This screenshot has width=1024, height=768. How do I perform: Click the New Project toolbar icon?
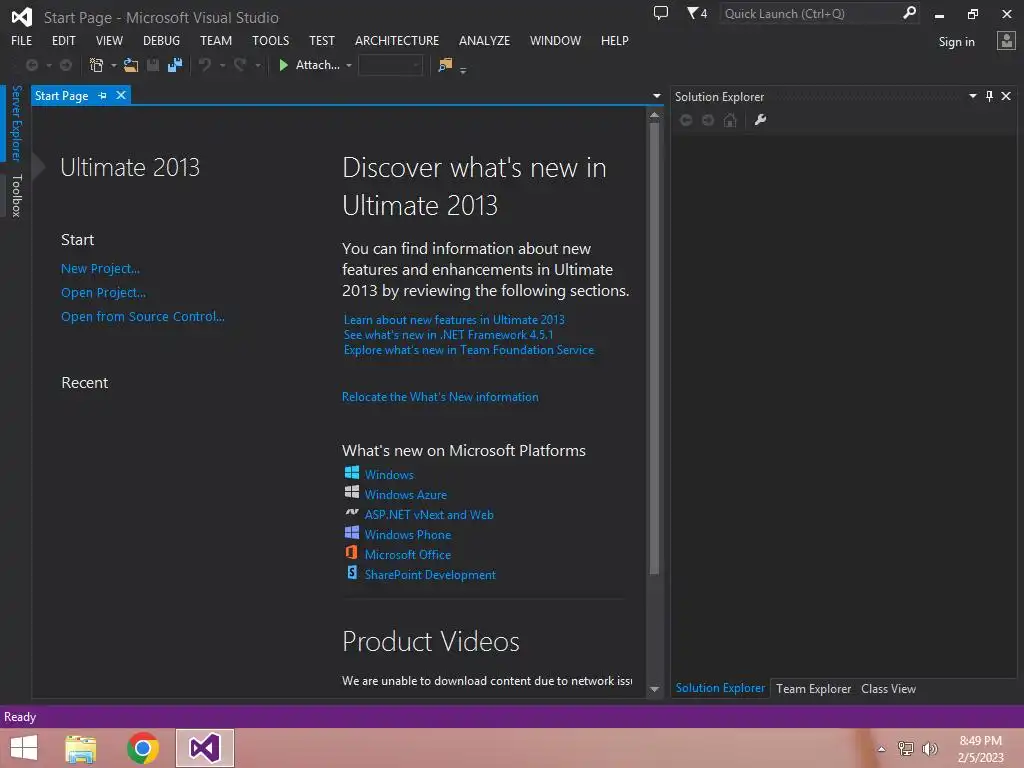pyautogui.click(x=97, y=65)
